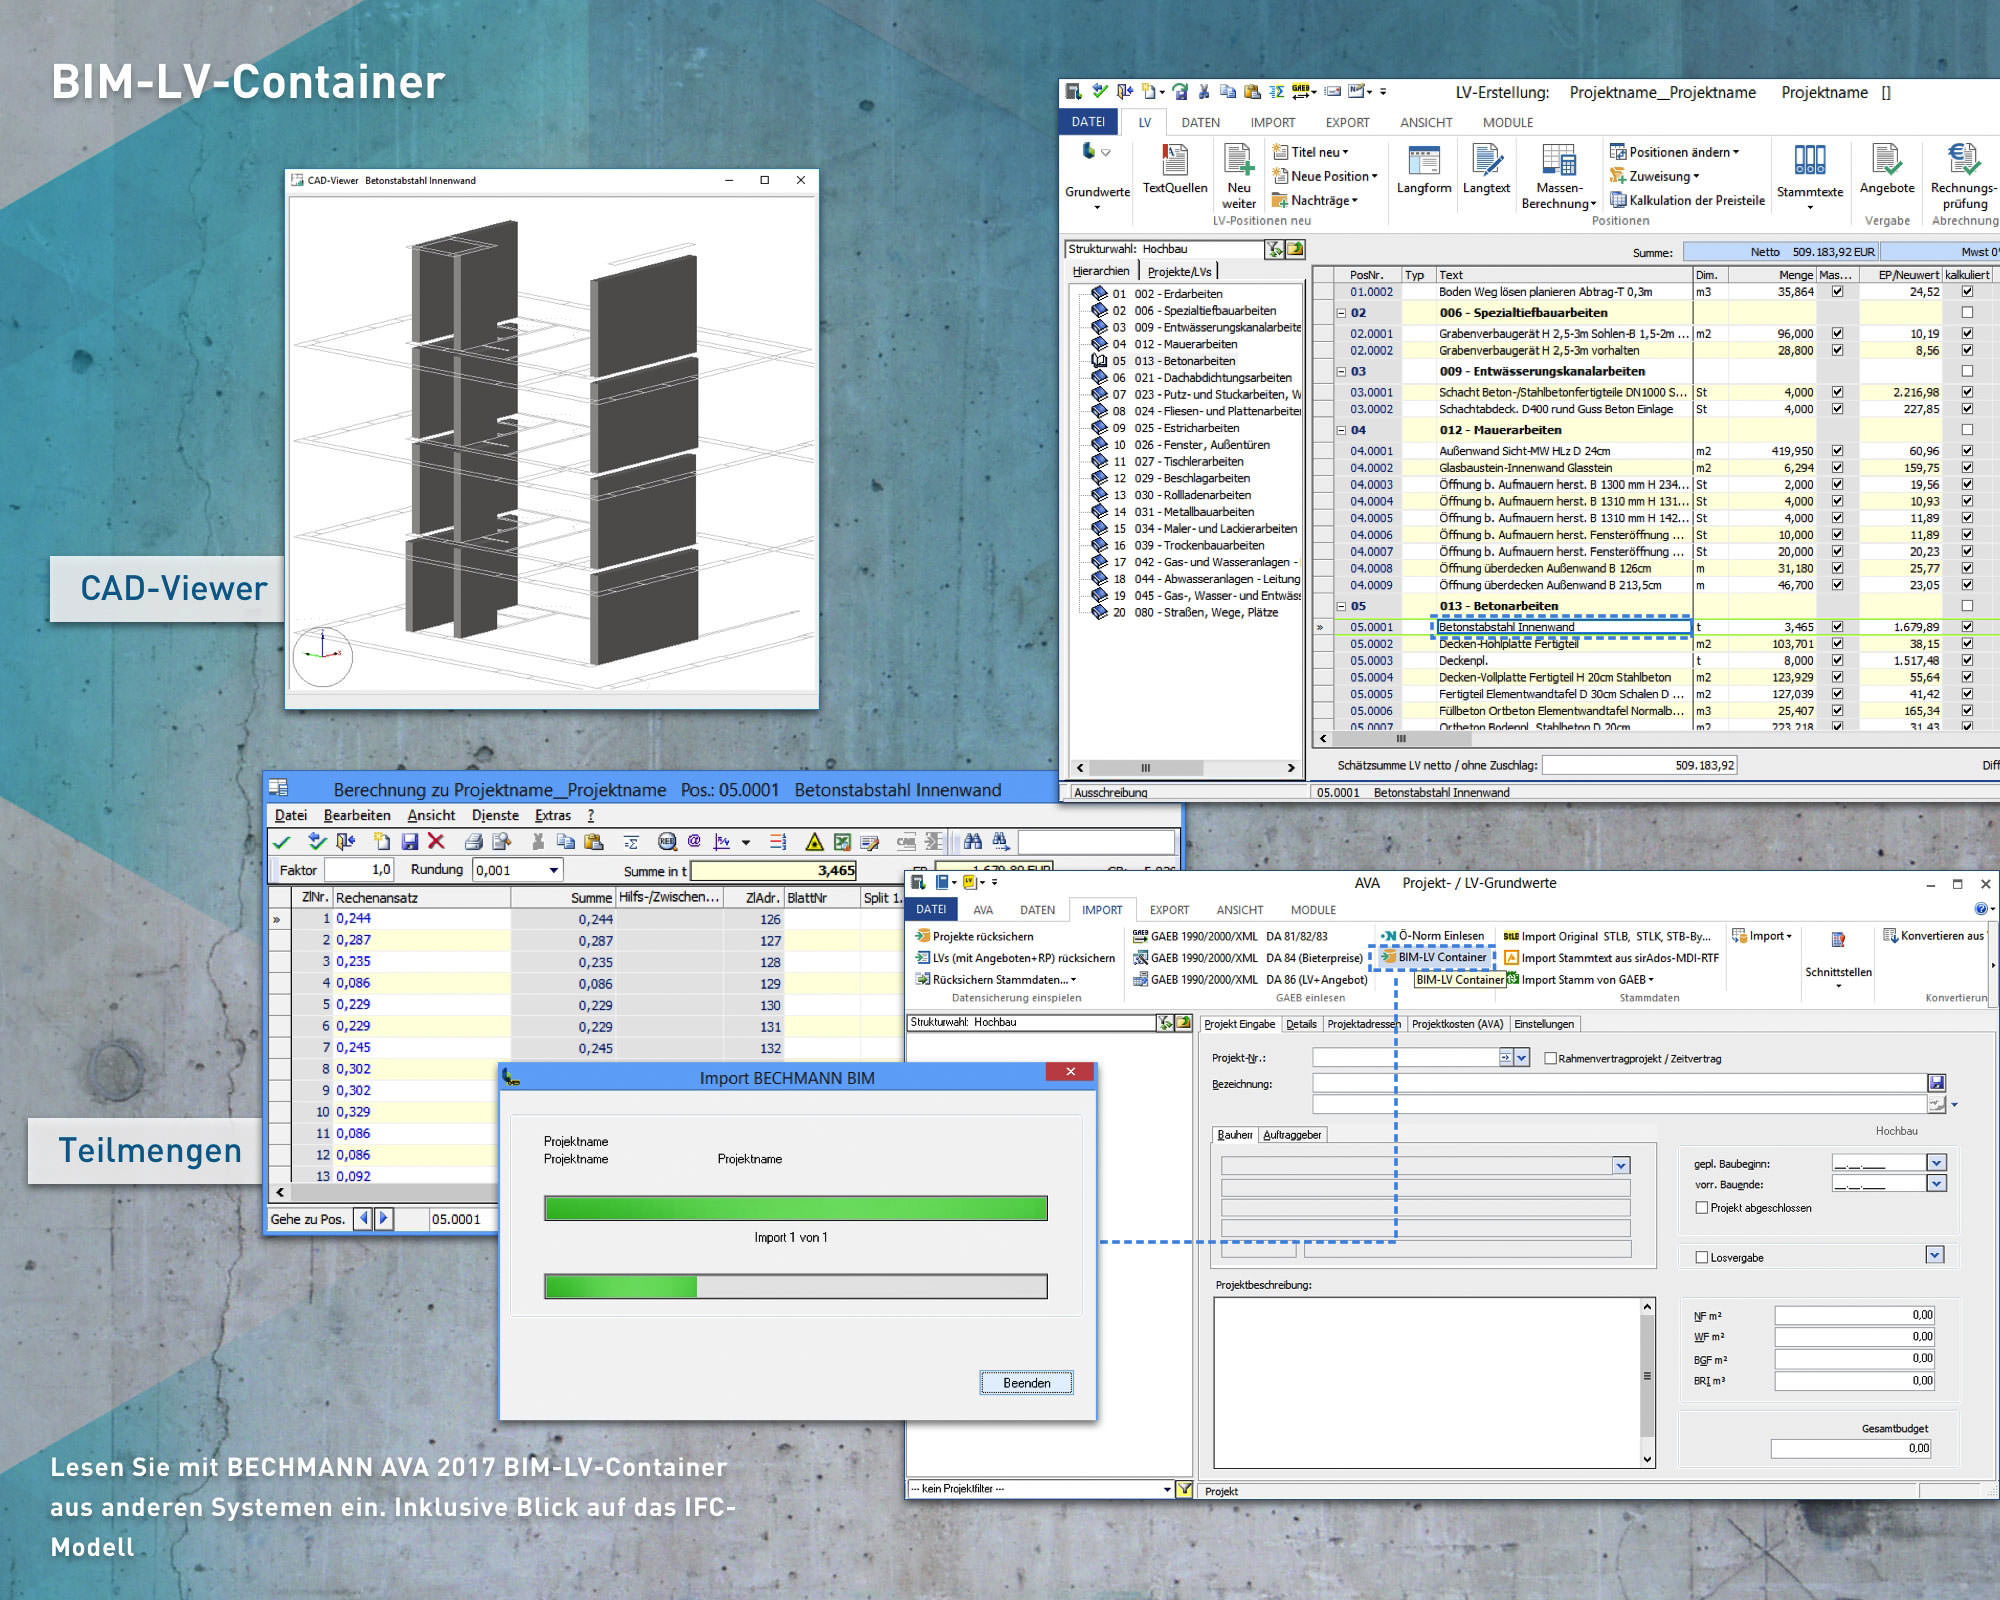Open DATEI button in LV window
The height and width of the screenshot is (1600, 2000).
[x=1088, y=122]
